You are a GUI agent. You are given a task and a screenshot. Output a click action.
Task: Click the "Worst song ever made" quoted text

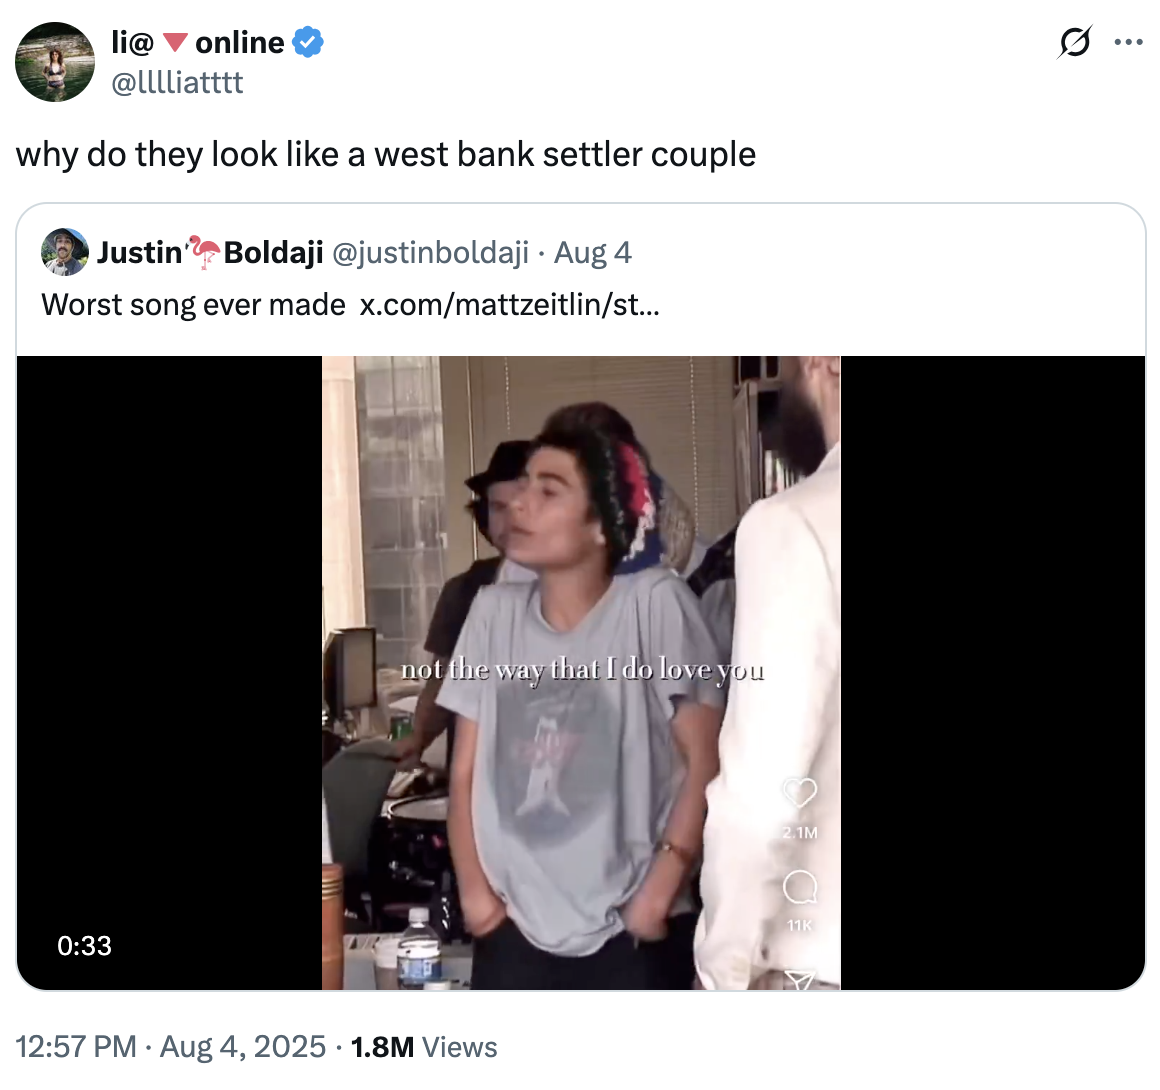click(x=193, y=304)
